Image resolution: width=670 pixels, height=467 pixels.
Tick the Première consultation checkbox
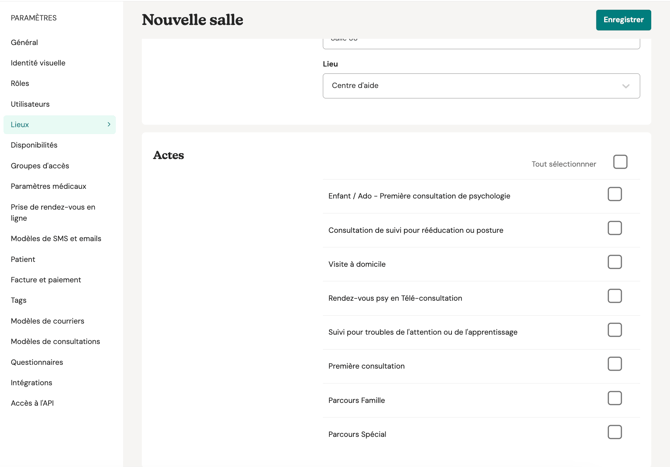614,364
